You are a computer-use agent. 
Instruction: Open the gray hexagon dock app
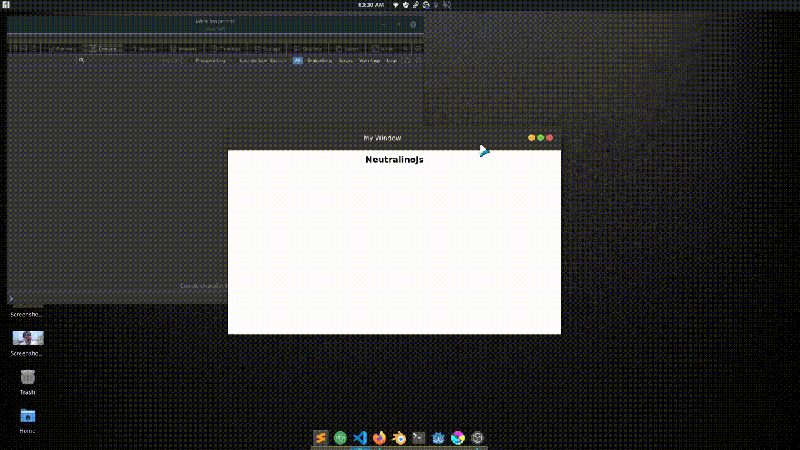pyautogui.click(x=477, y=438)
